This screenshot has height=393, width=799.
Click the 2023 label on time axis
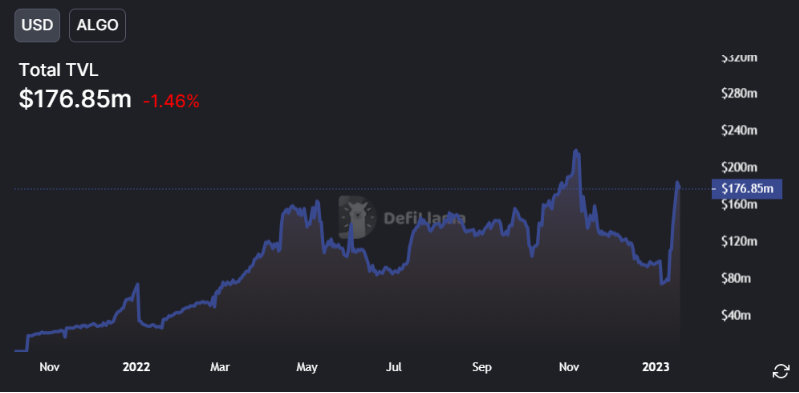[655, 367]
